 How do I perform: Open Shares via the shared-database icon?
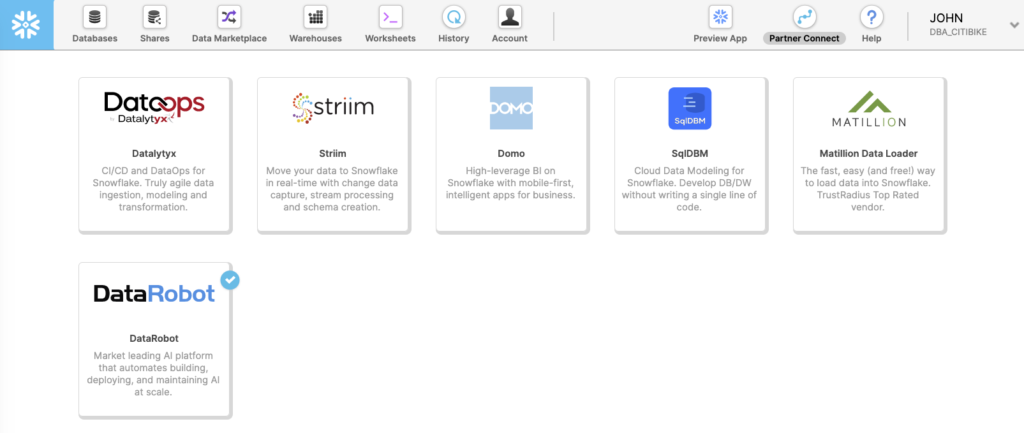(x=155, y=18)
